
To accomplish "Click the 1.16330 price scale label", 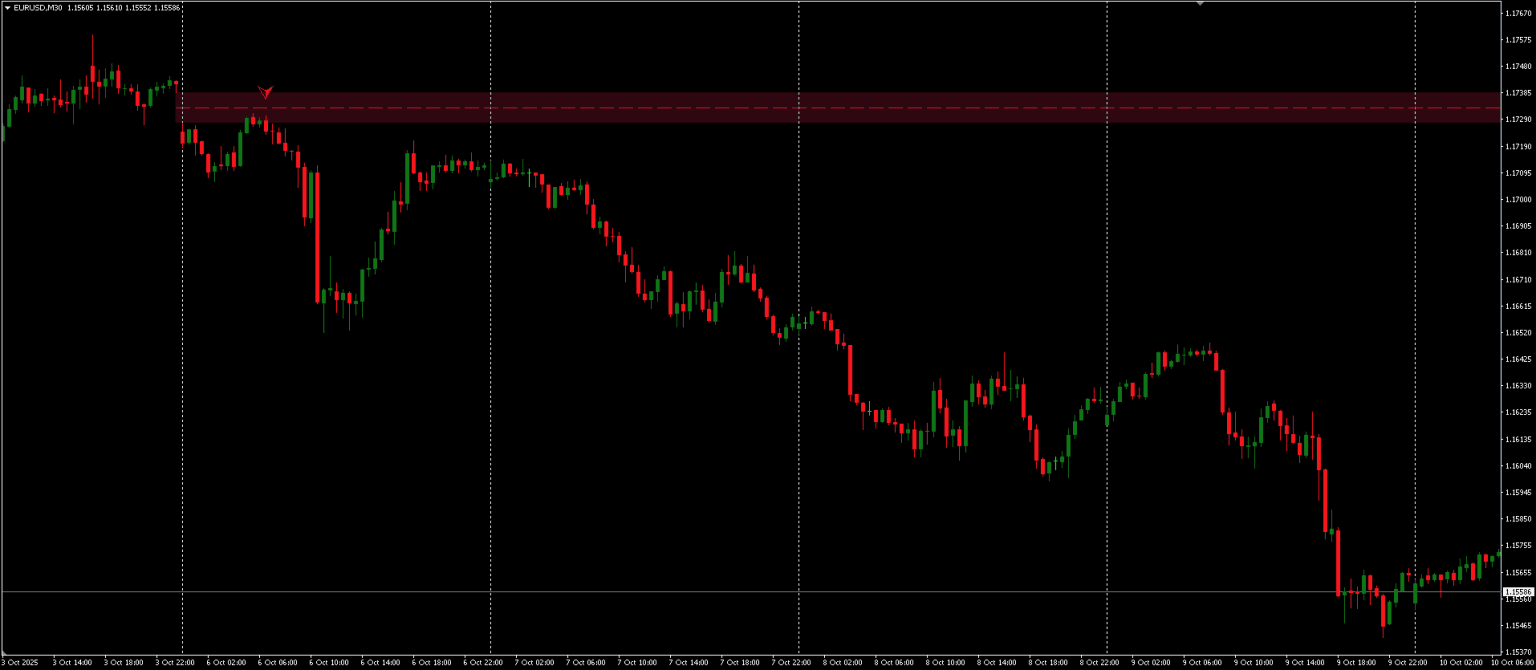I will click(1517, 386).
